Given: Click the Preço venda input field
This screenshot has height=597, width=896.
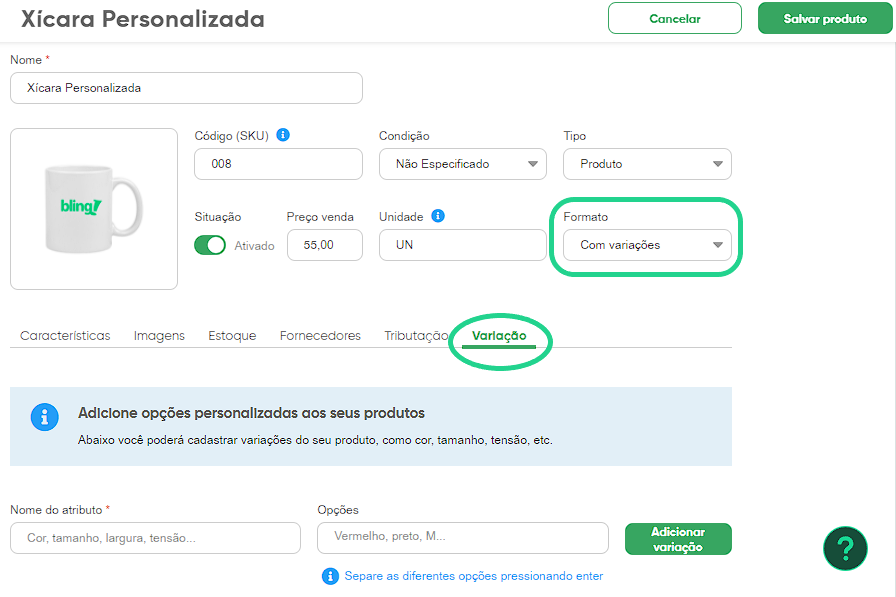Looking at the screenshot, I should 324,245.
